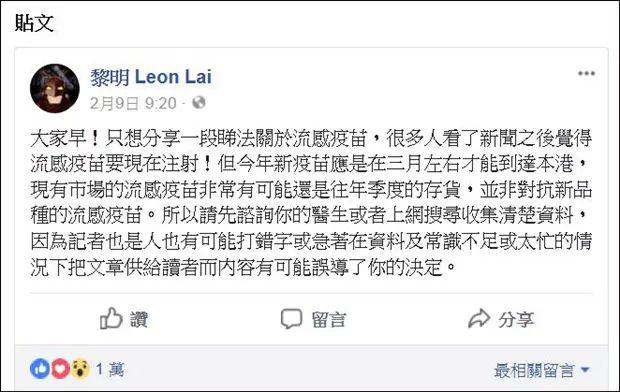
Task: Open the post timestamp 2月9日 9:20
Action: [x=133, y=104]
